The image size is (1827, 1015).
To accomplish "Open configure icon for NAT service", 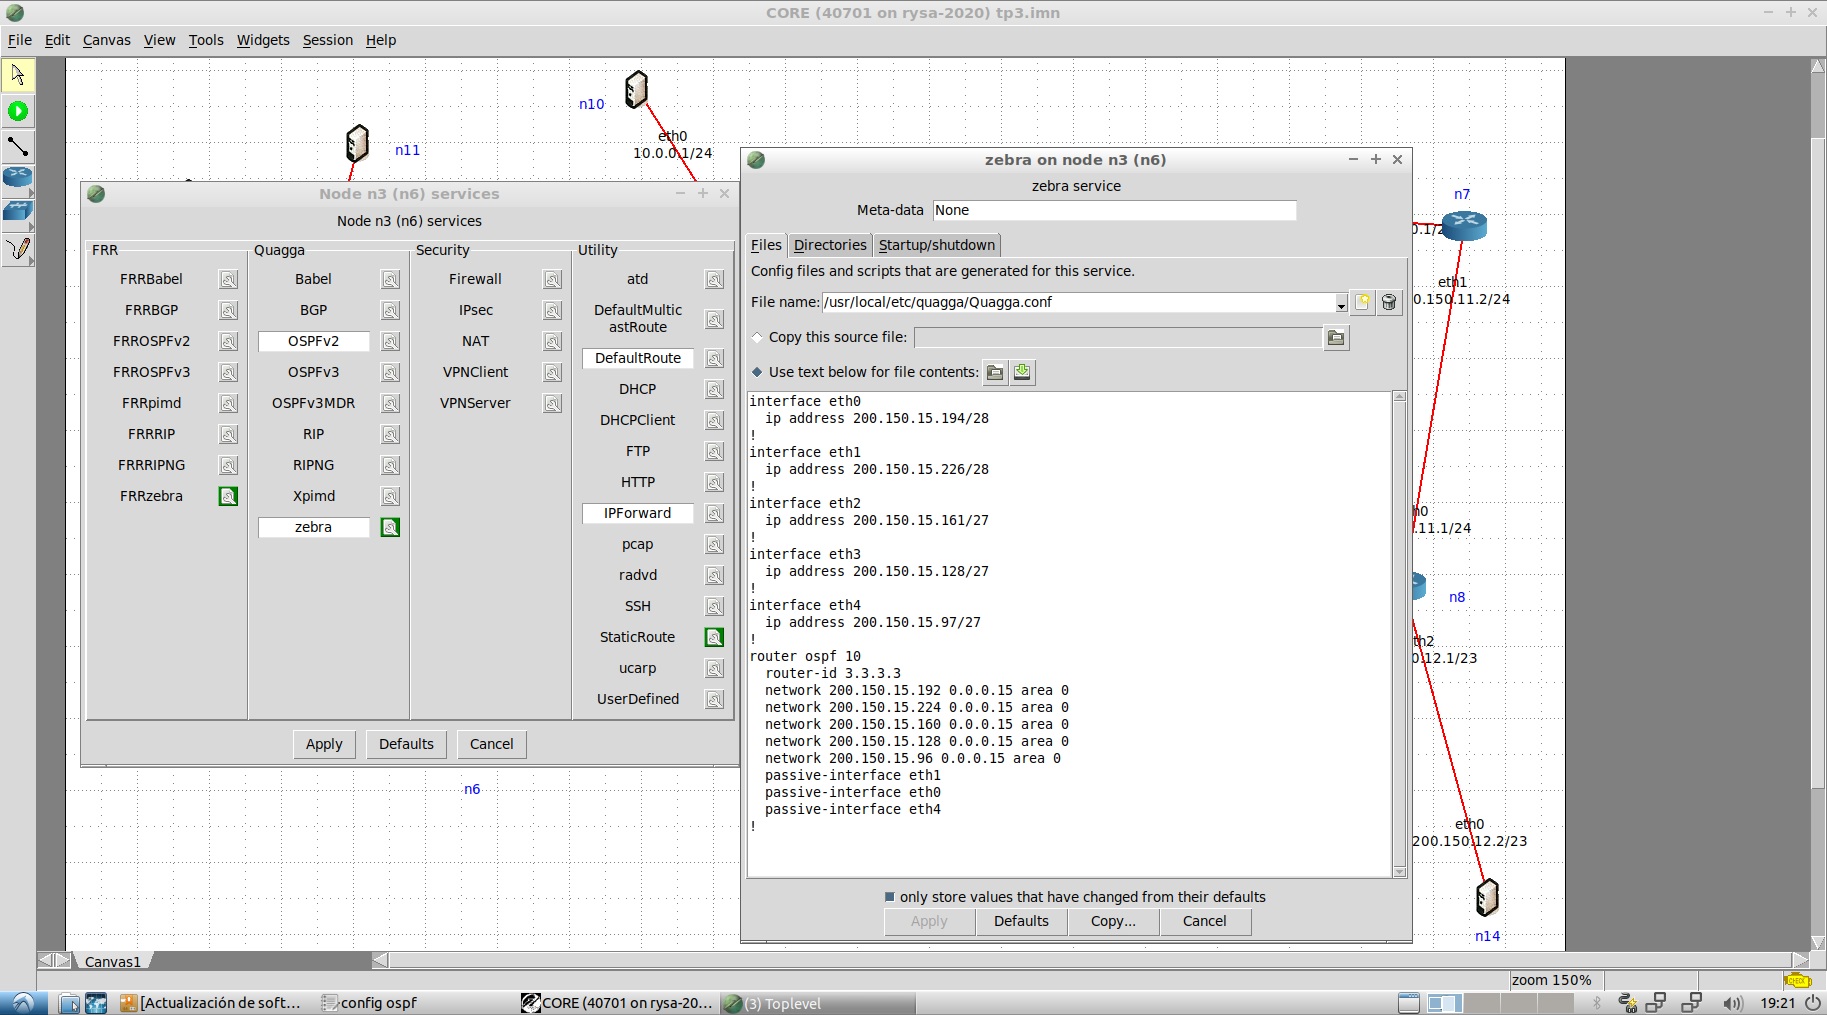I will 553,342.
